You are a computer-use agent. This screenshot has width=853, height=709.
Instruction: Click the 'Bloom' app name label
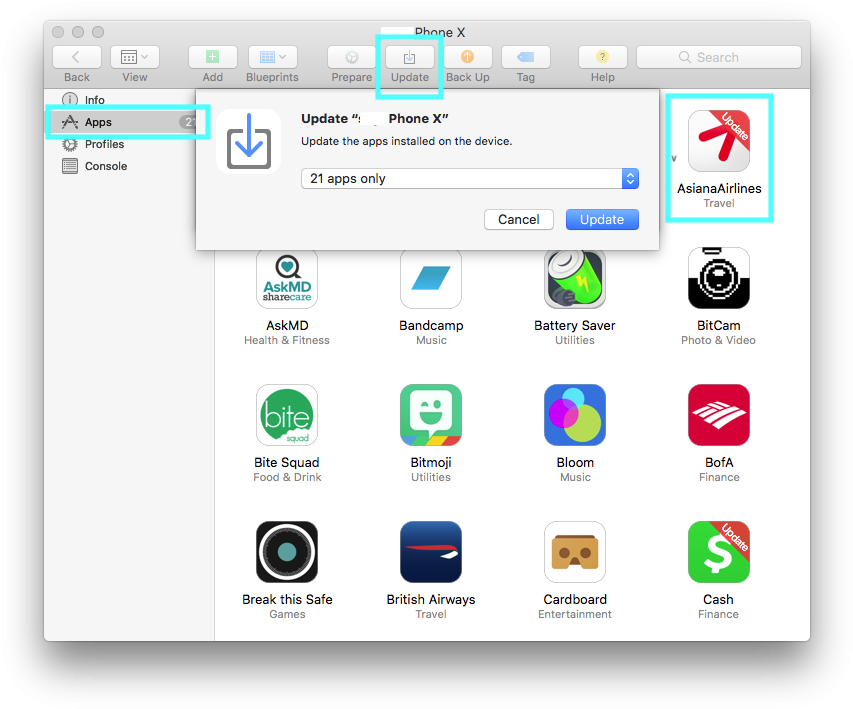coord(575,463)
